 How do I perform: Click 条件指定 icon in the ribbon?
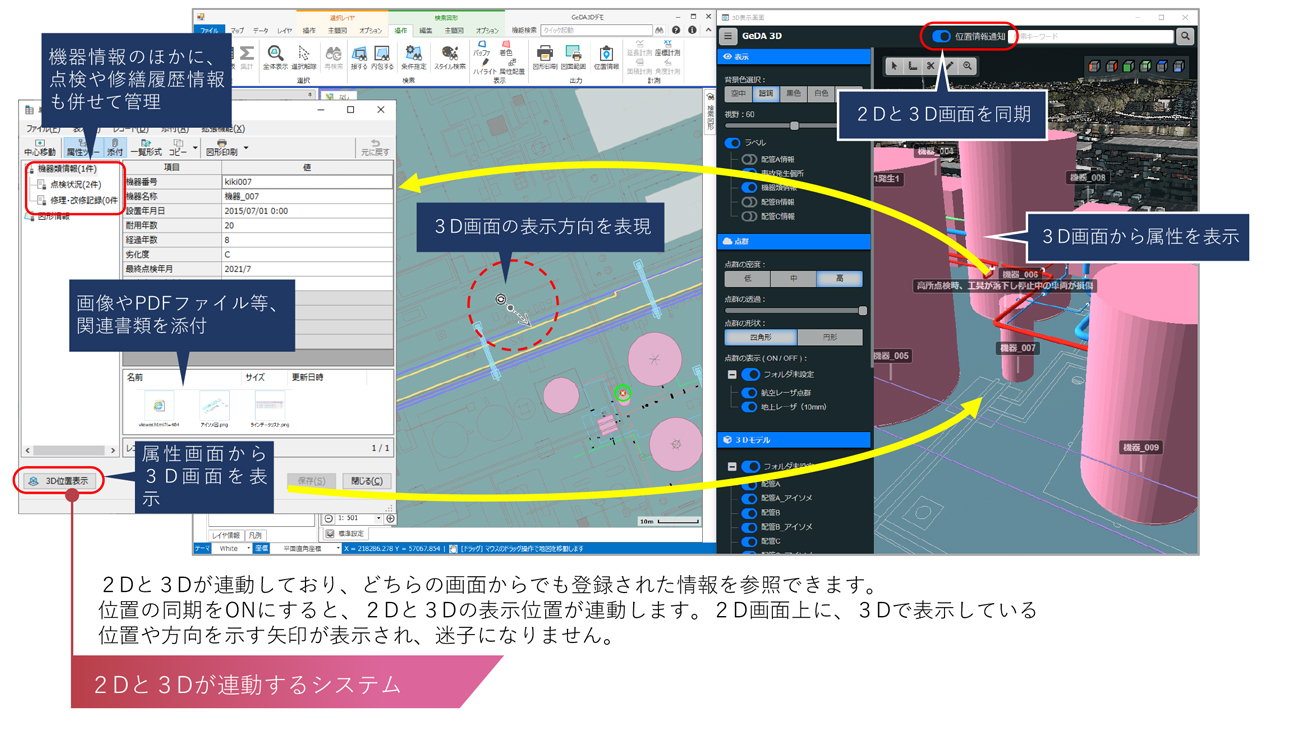[x=413, y=57]
